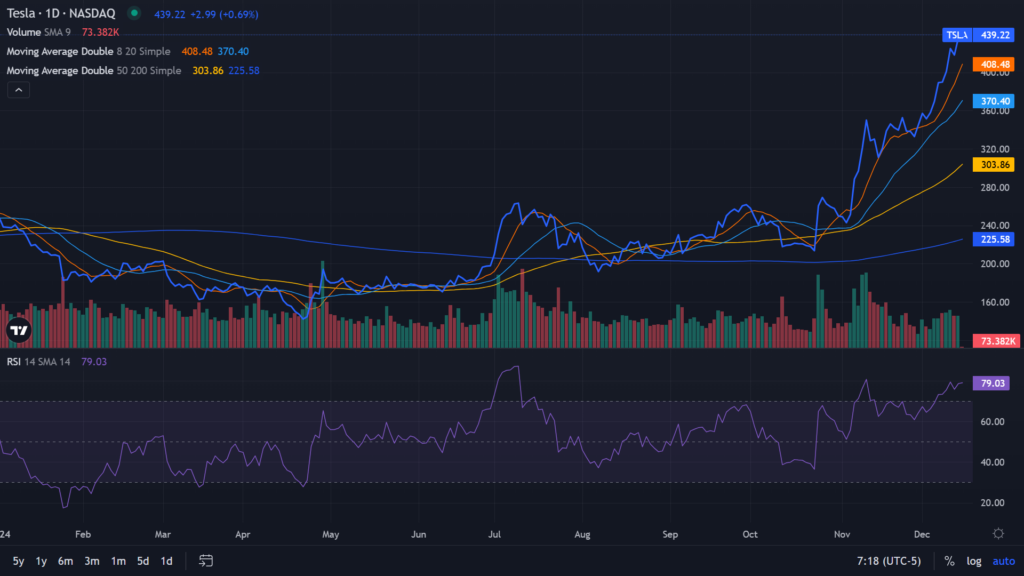Collapse the indicator legend chevron
The width and height of the screenshot is (1024, 576).
pos(19,90)
